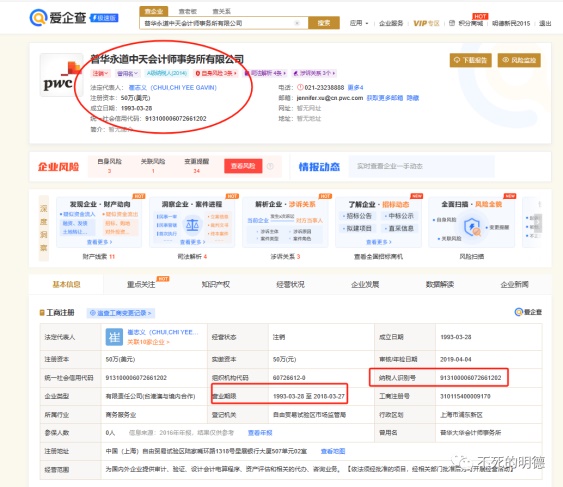Select the 查老板 search tab
563x487 pixels.
188,11
